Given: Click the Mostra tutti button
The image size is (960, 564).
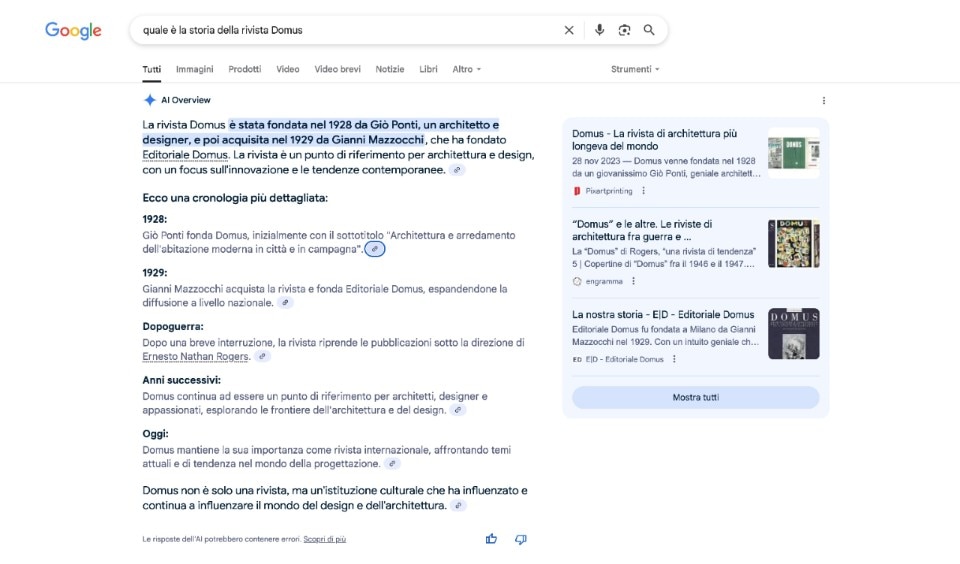Looking at the screenshot, I should [696, 397].
